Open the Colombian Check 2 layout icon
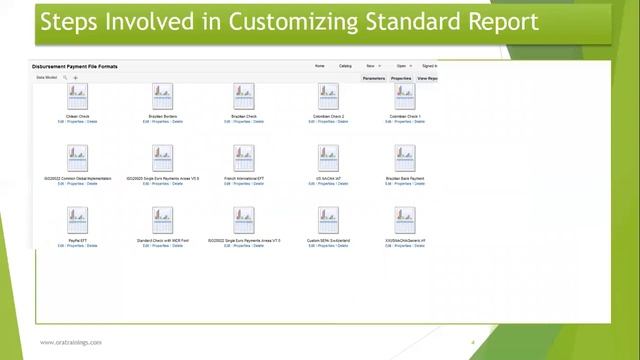This screenshot has height=360, width=640. click(x=328, y=96)
